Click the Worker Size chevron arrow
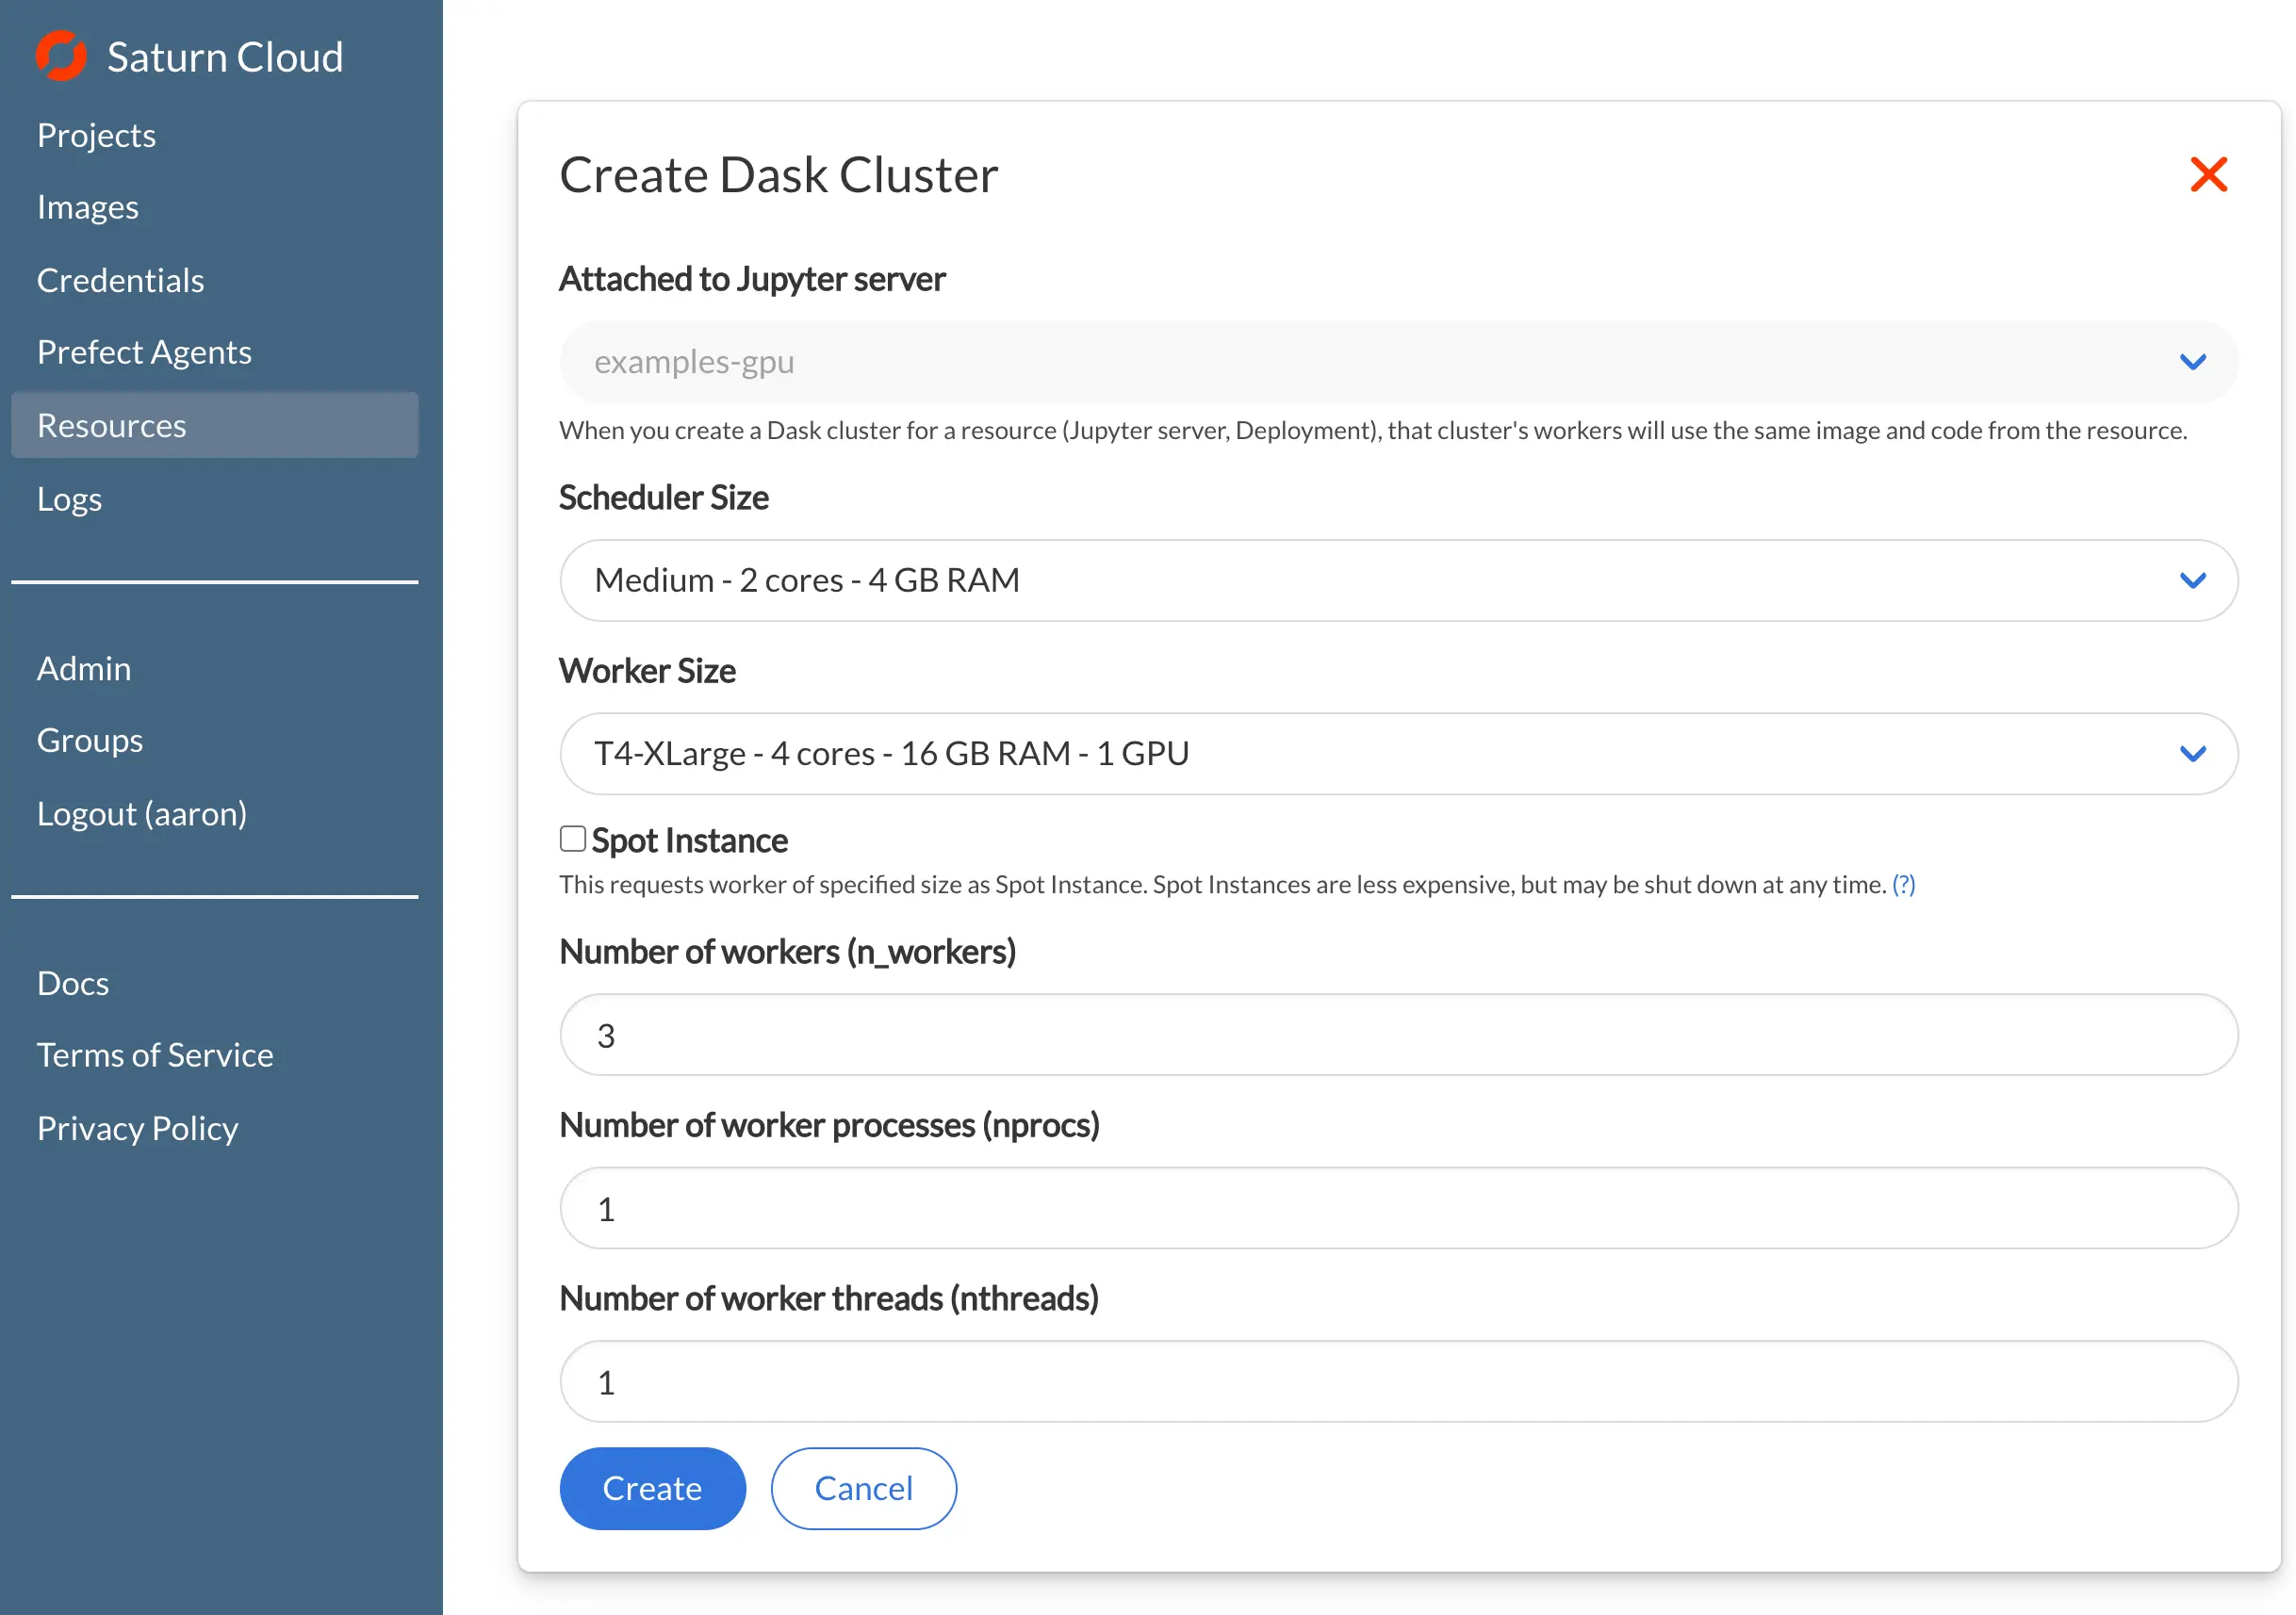The image size is (2296, 1615). point(2192,754)
